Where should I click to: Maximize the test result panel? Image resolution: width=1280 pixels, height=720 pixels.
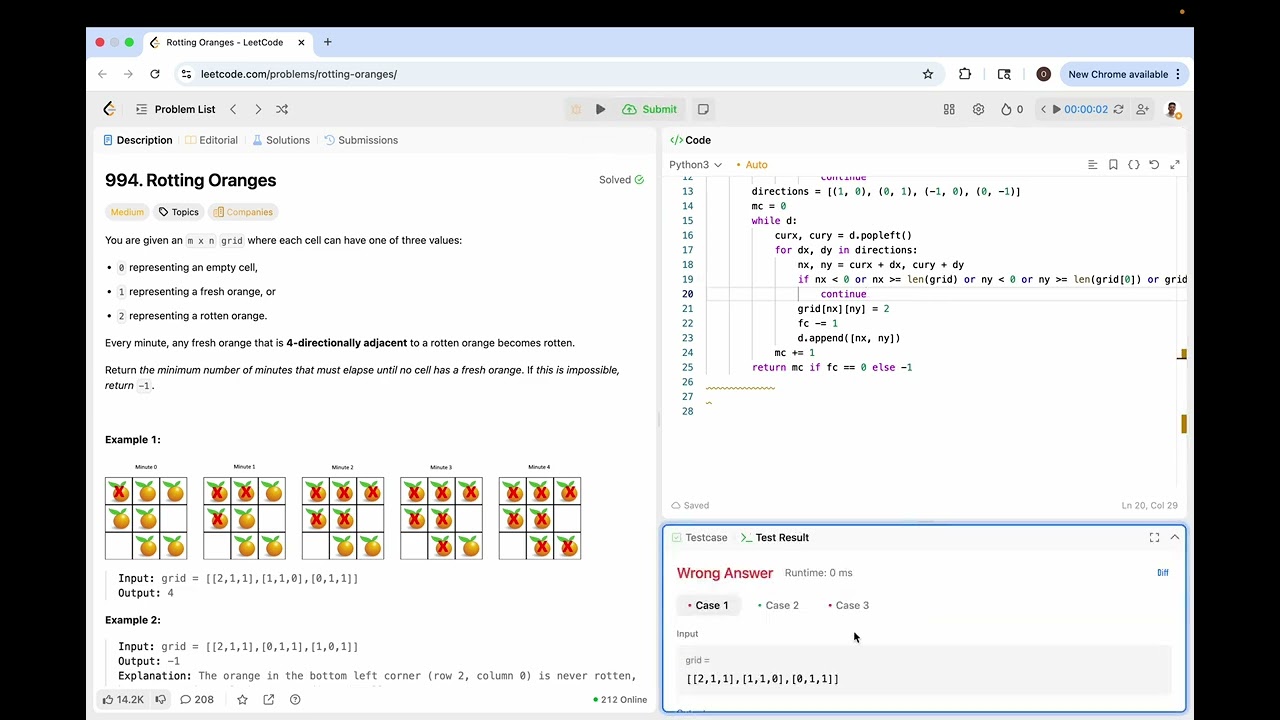[1154, 537]
